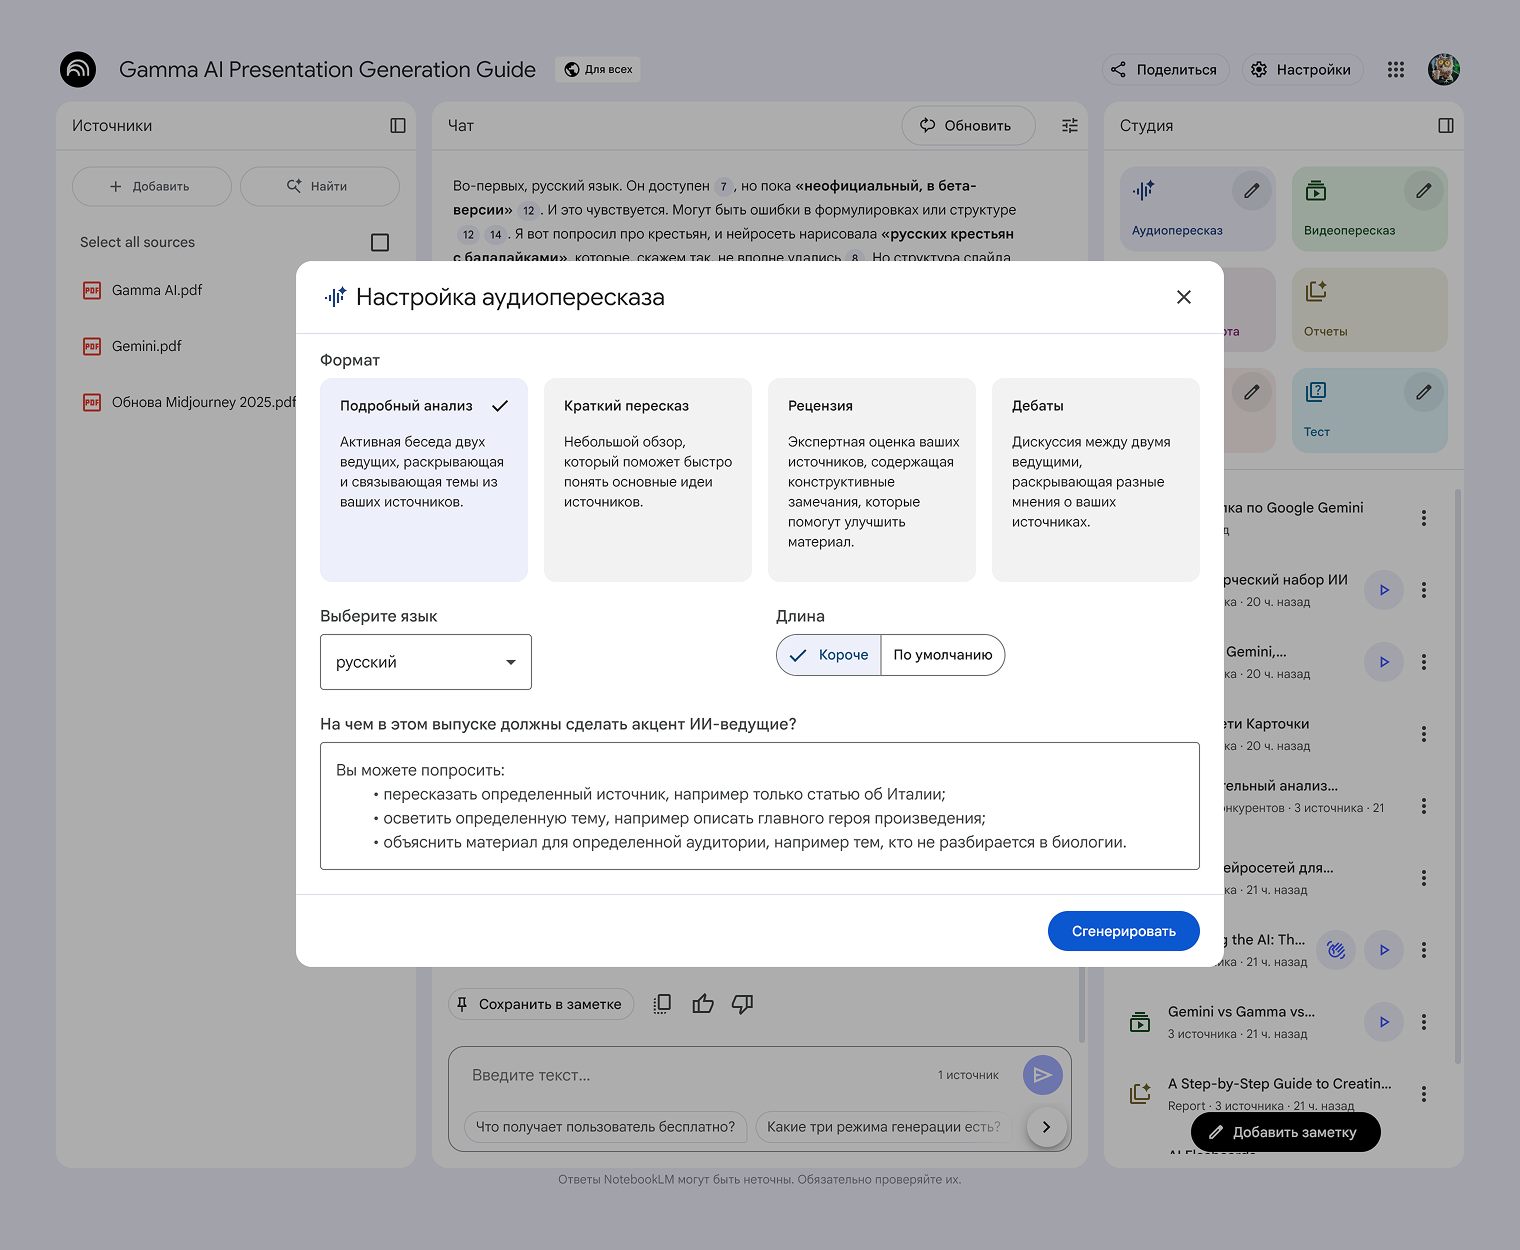This screenshot has width=1520, height=1250.
Task: Choose the Краткий пересказ format card
Action: (x=647, y=479)
